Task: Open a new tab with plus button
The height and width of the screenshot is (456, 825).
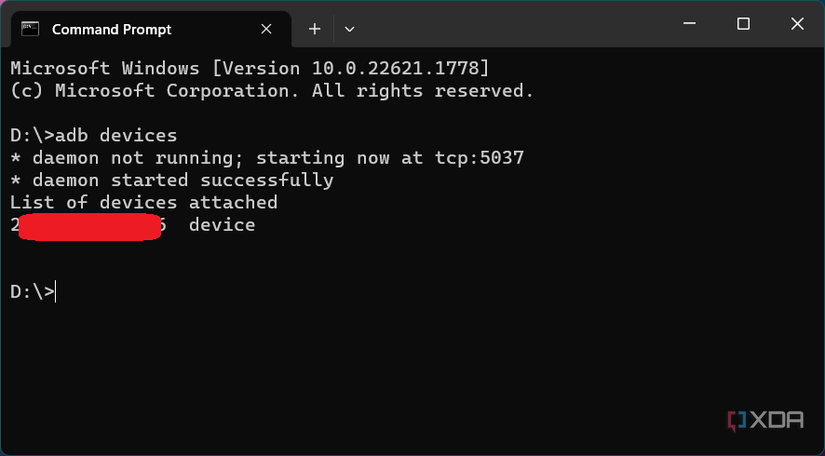Action: pos(315,29)
